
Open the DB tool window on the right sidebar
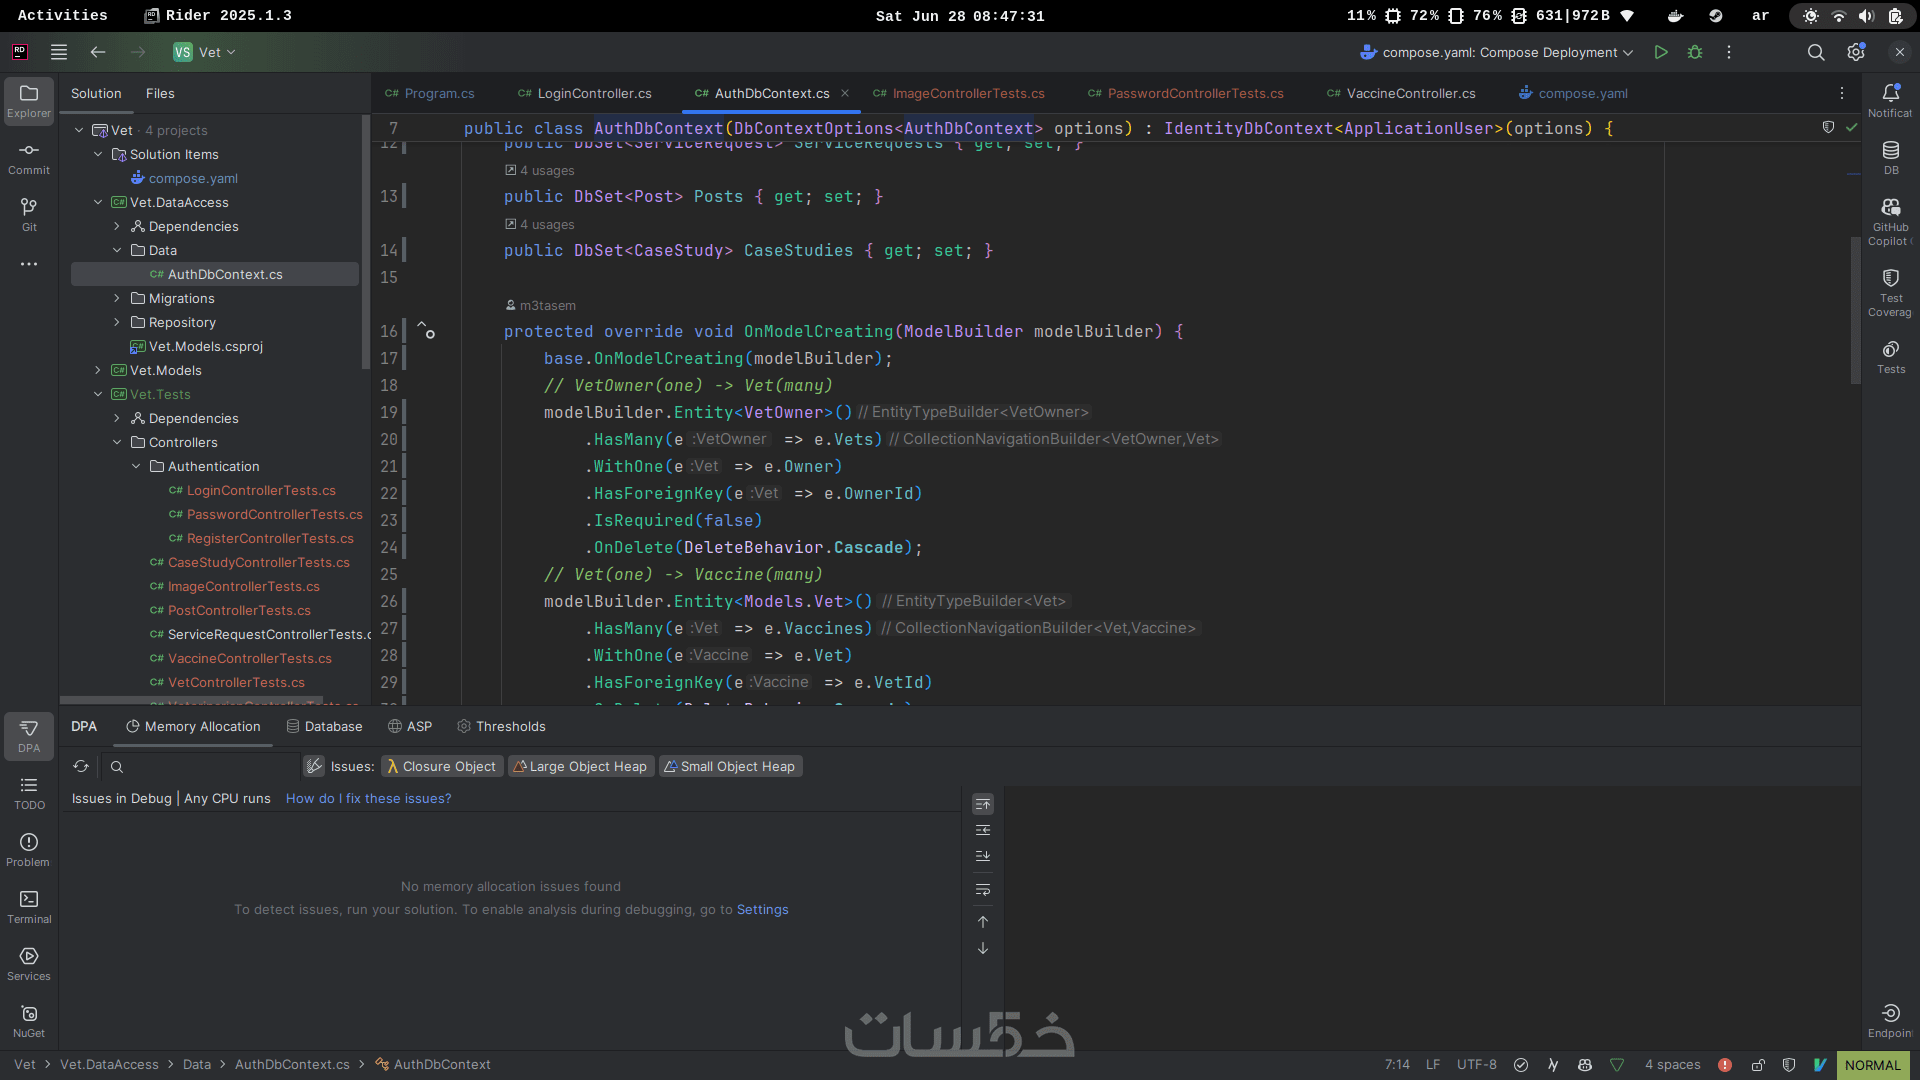coord(1890,157)
